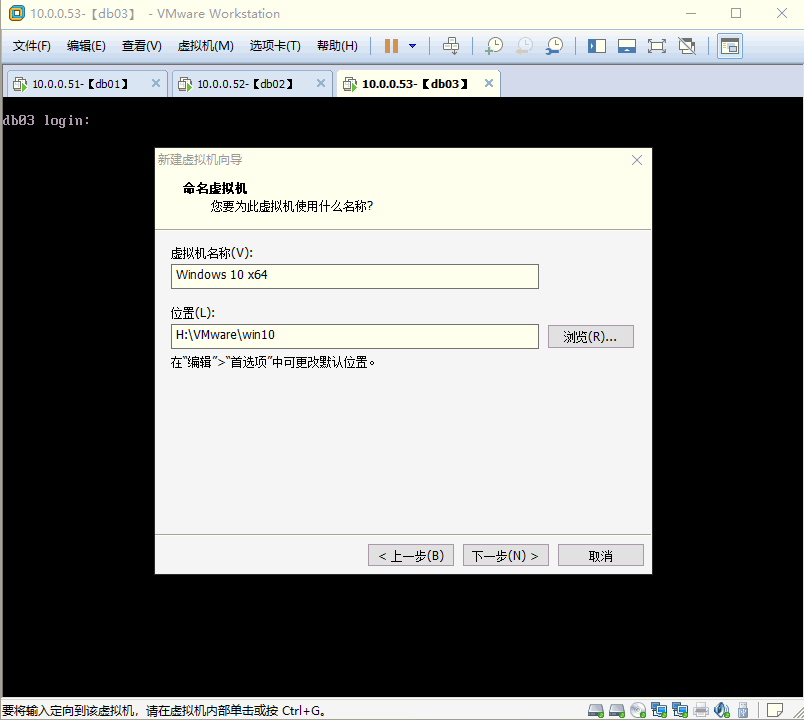Click the printer status icon
804x720 pixels.
[701, 710]
